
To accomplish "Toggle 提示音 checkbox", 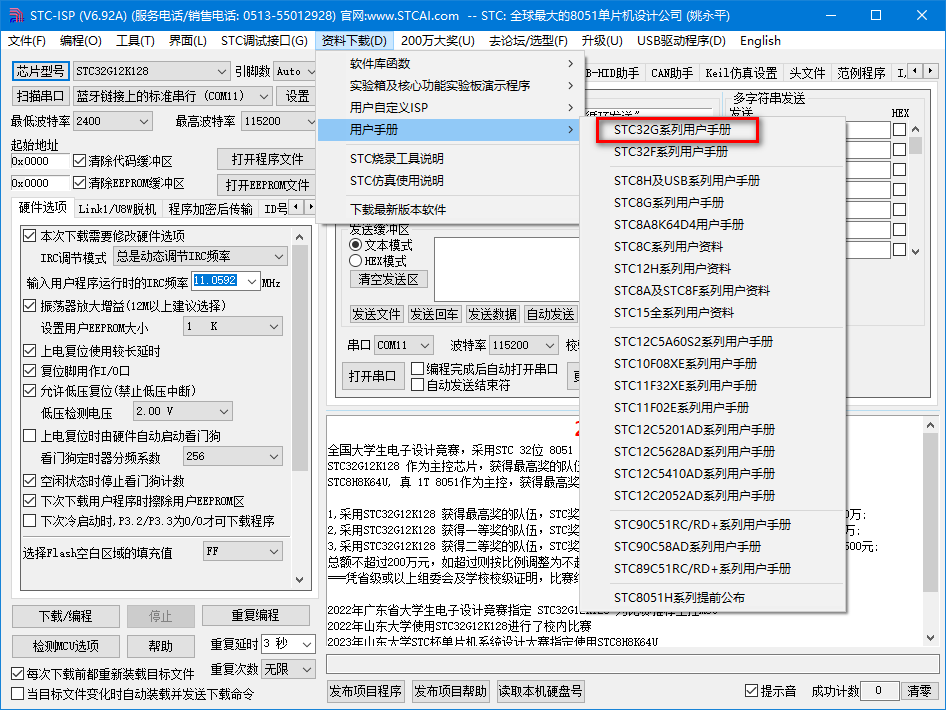I will point(751,691).
